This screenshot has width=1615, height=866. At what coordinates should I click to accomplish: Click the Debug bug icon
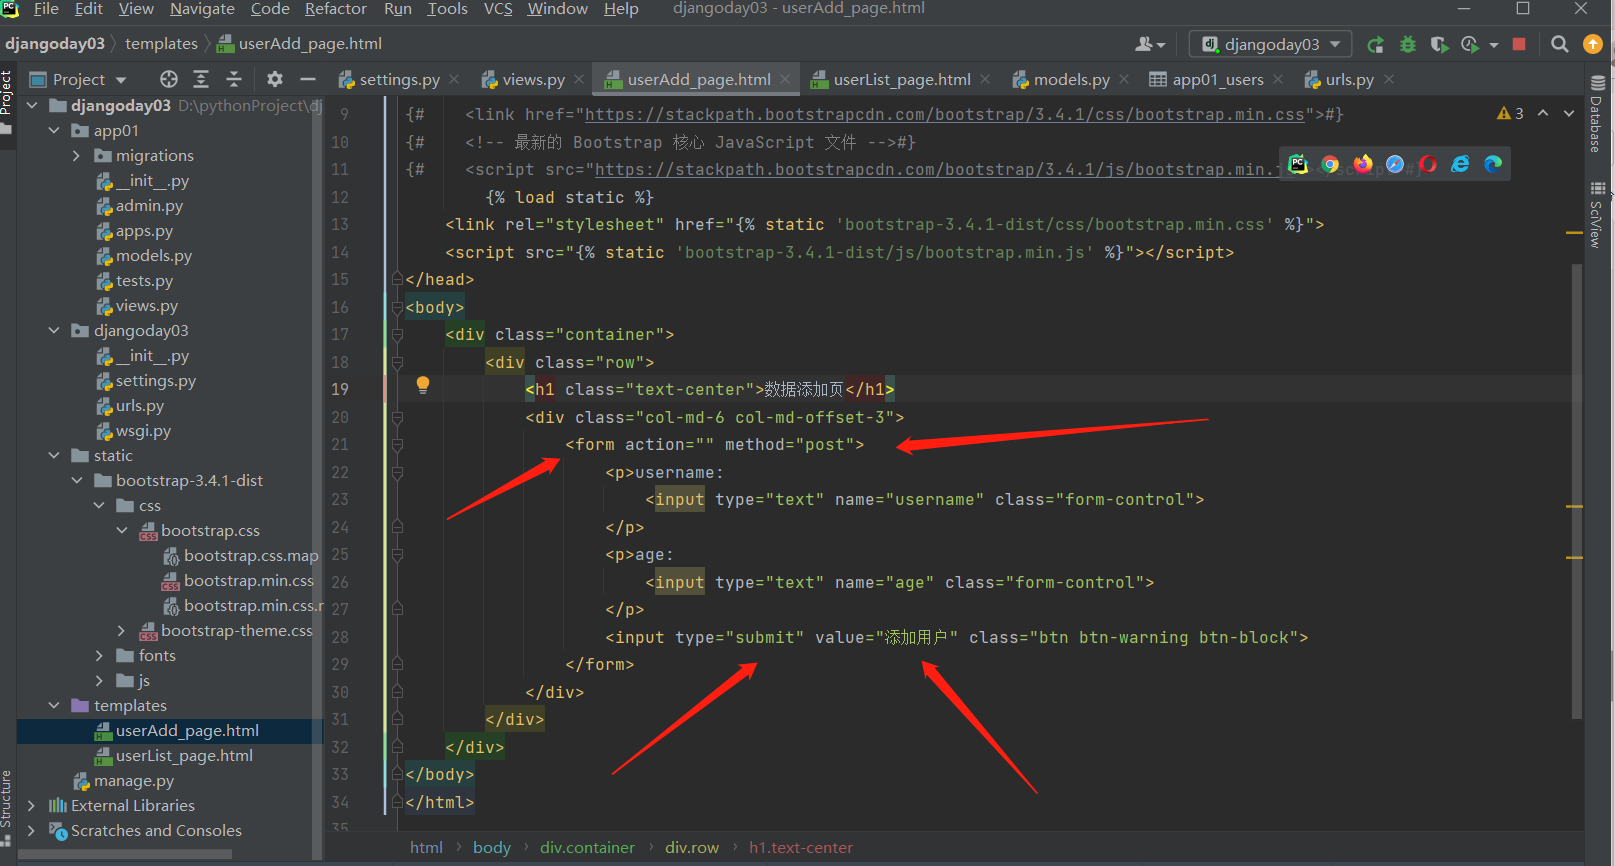coord(1408,44)
